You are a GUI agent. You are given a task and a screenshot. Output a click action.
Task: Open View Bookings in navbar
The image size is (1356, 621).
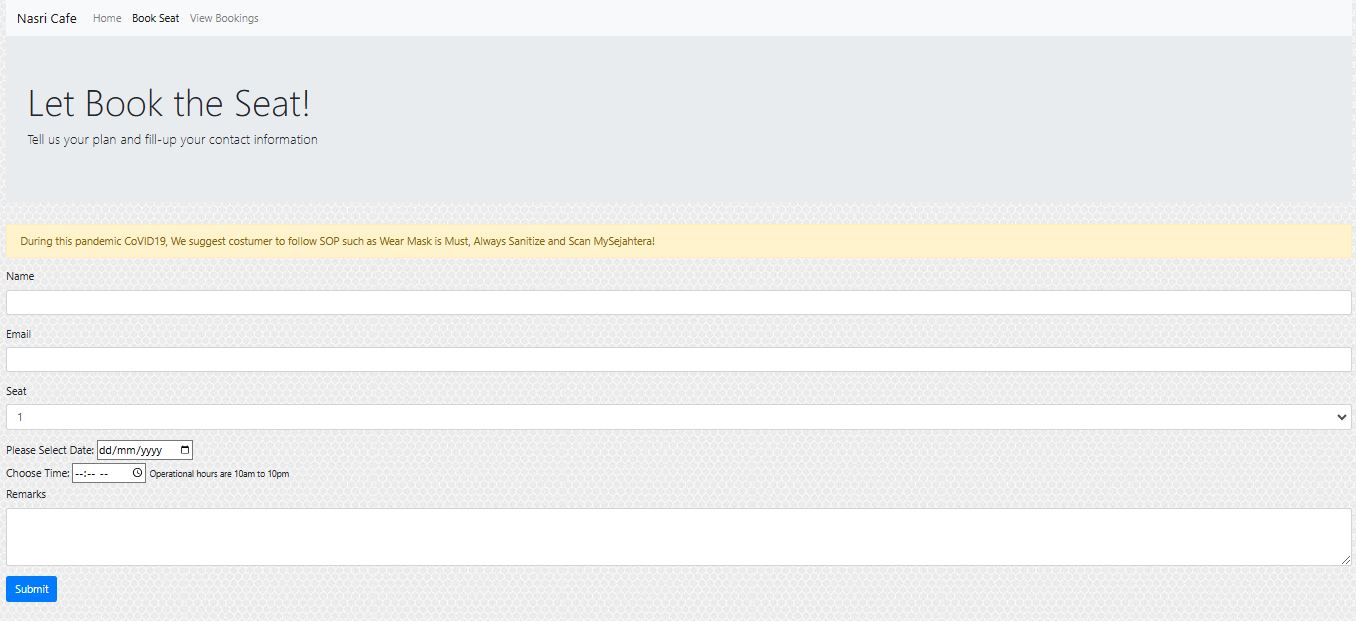click(224, 18)
